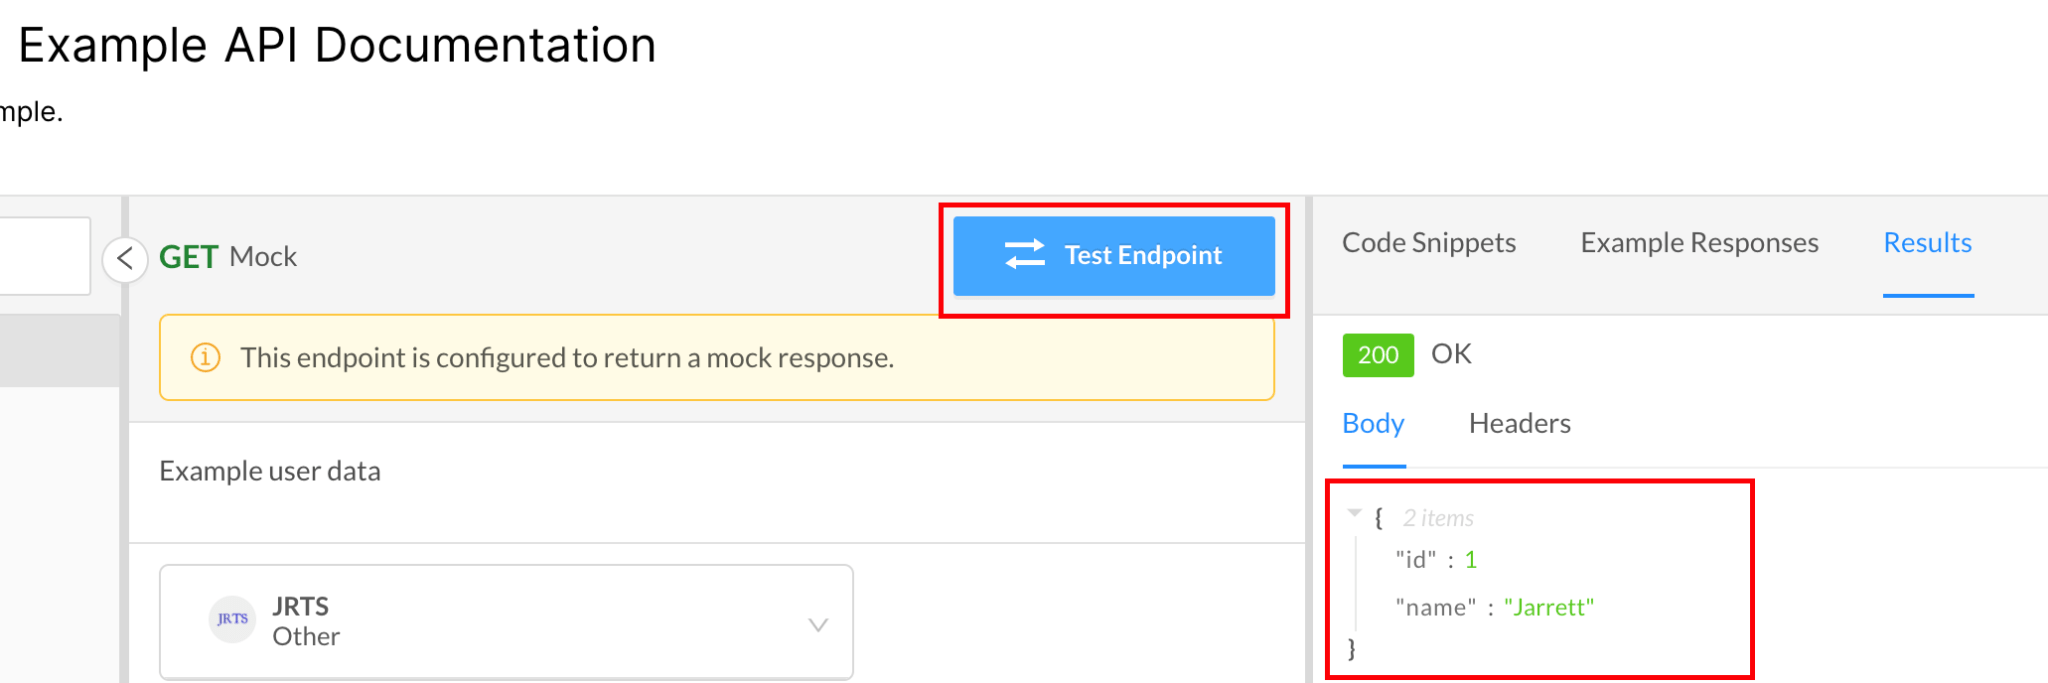Click the swap arrows icon on Test Endpoint

click(1024, 255)
